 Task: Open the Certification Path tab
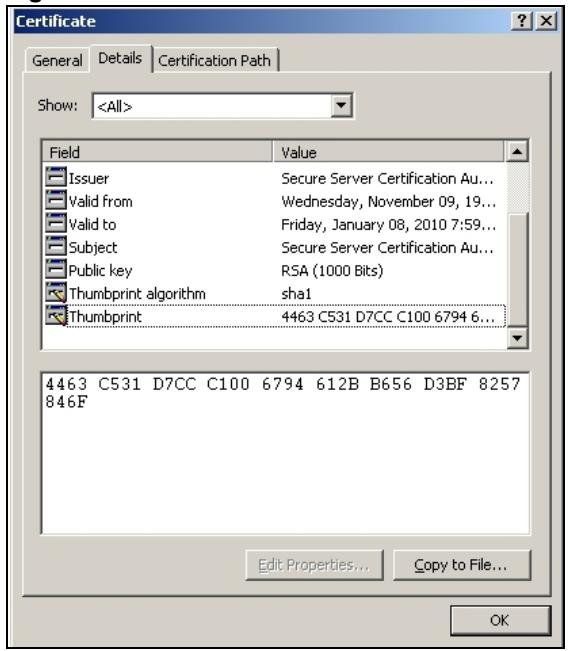coord(215,61)
